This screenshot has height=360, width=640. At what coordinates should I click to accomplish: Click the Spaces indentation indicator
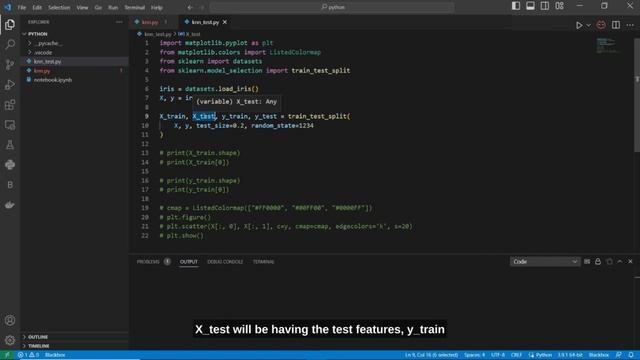click(x=474, y=355)
